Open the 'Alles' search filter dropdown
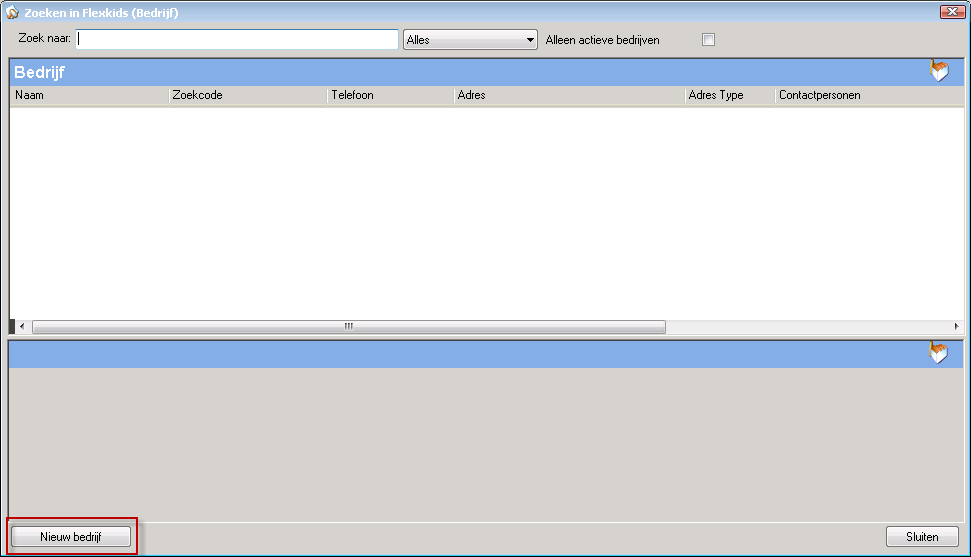This screenshot has width=971, height=557. (x=470, y=40)
